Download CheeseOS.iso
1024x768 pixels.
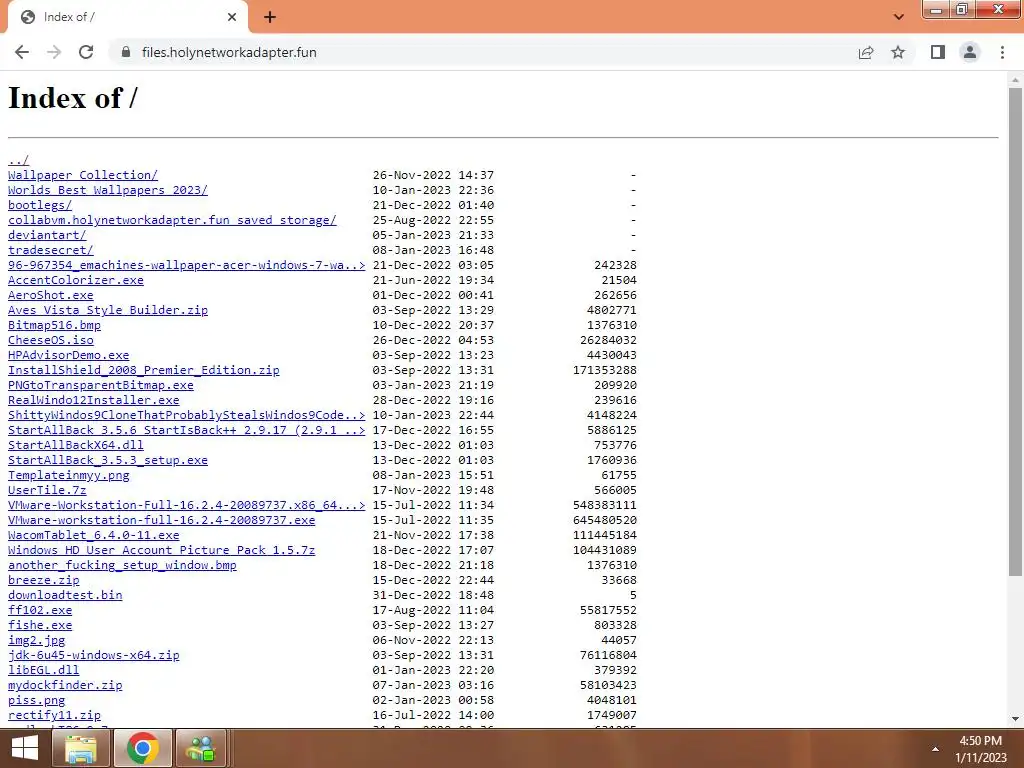tap(50, 340)
